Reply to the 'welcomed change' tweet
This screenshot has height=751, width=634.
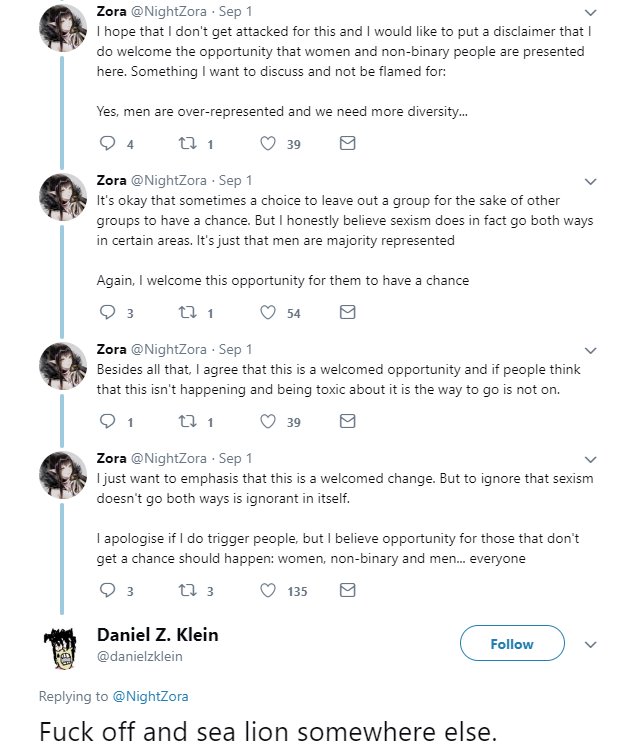107,590
